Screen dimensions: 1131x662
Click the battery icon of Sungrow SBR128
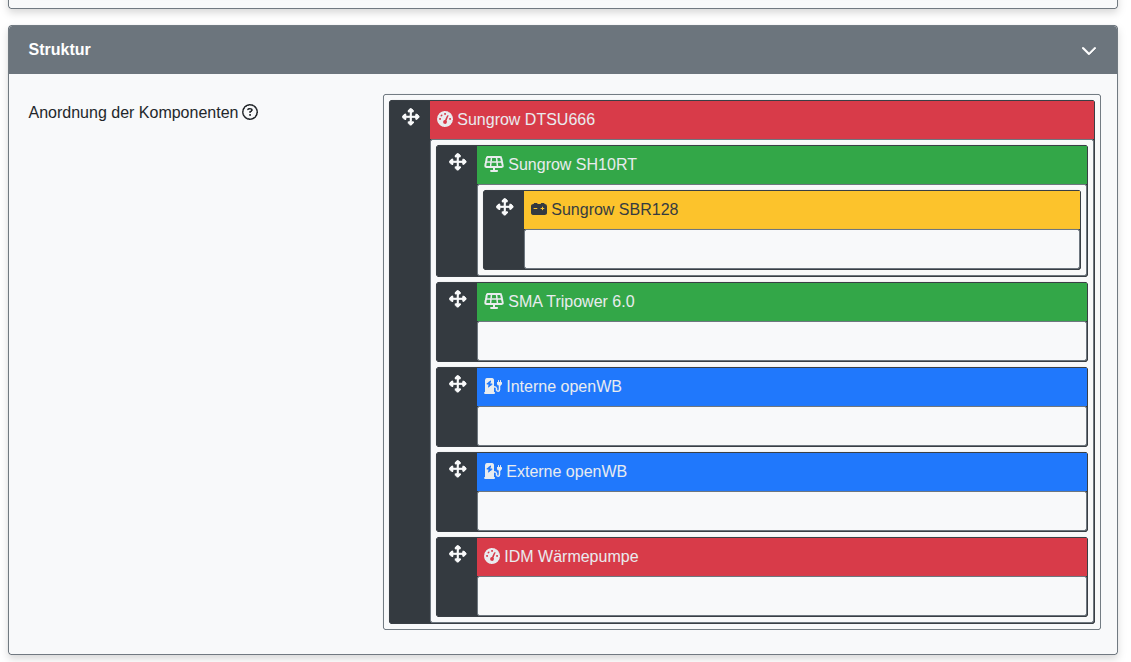click(x=539, y=209)
